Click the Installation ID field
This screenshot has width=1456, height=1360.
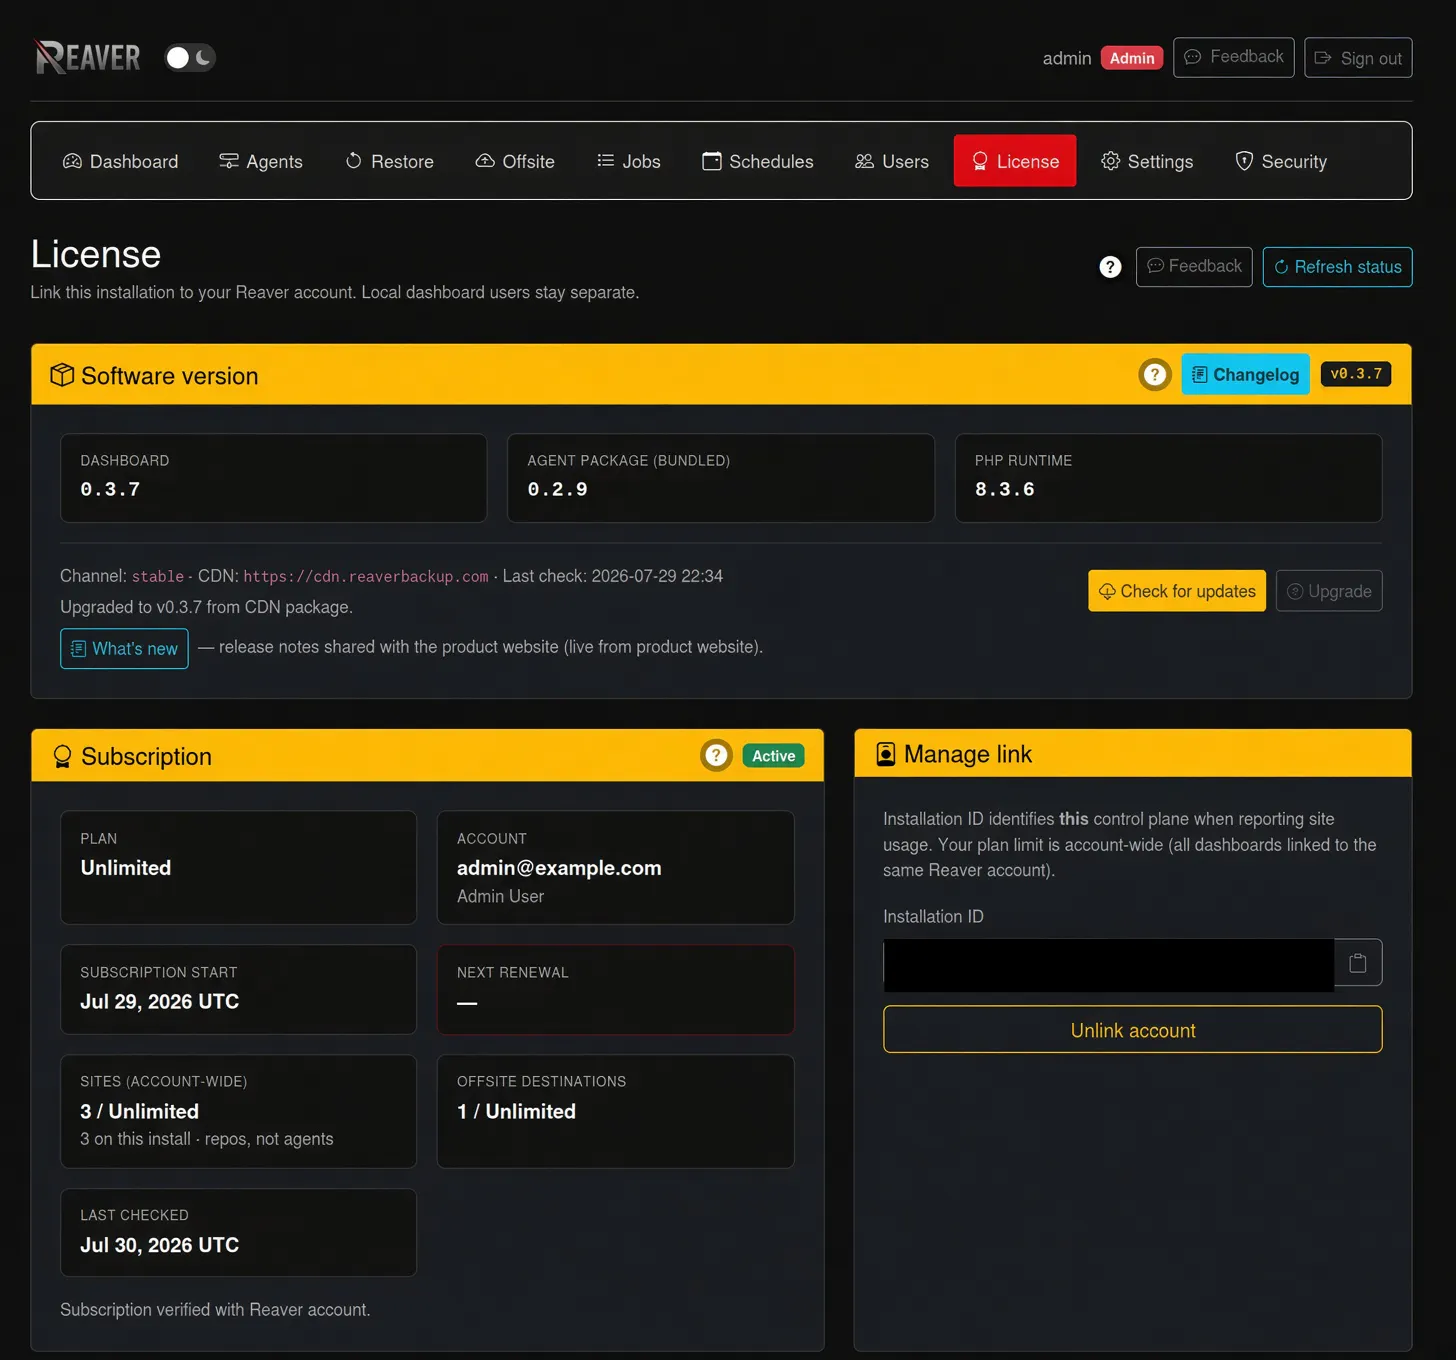pos(1108,964)
